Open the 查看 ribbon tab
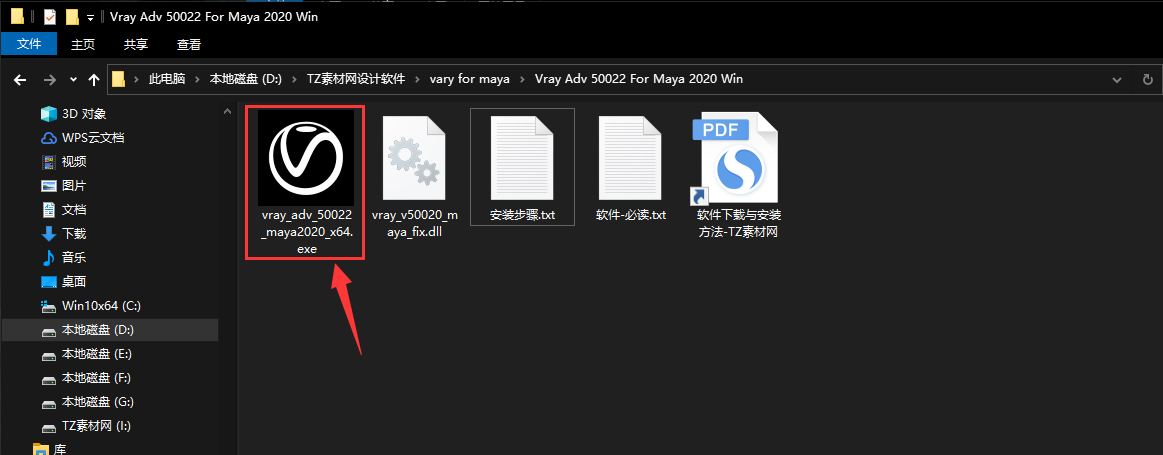This screenshot has height=455, width=1163. pyautogui.click(x=189, y=45)
